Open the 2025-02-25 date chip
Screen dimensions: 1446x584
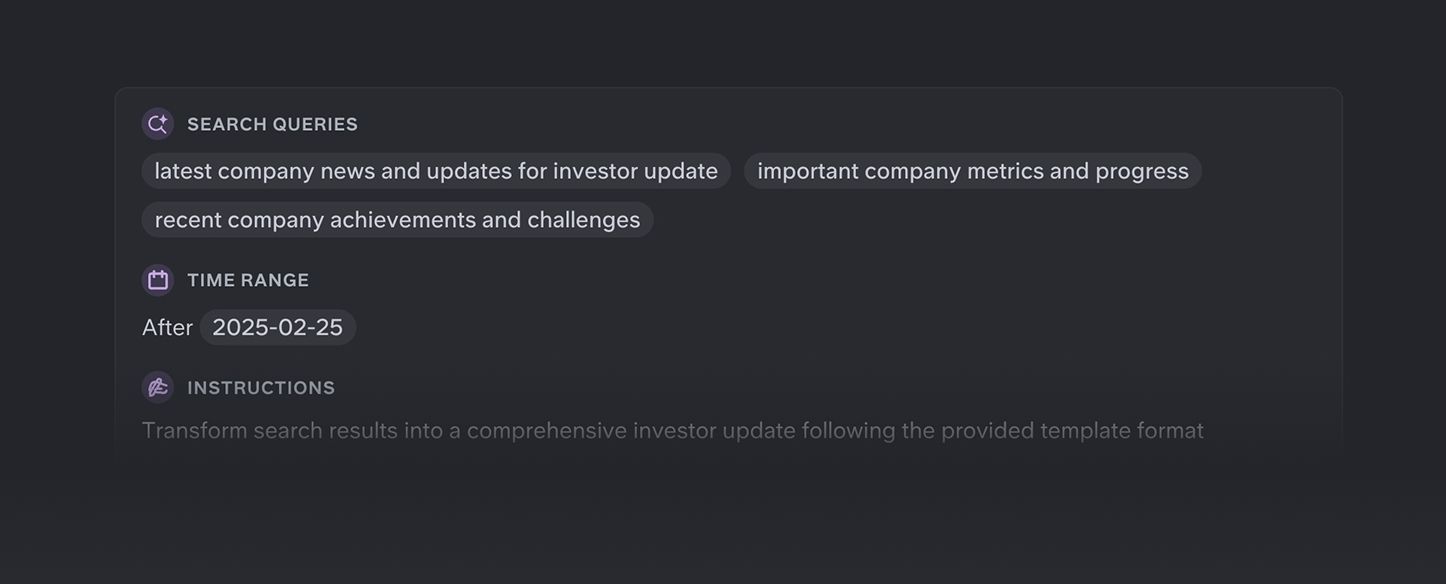[x=277, y=328]
